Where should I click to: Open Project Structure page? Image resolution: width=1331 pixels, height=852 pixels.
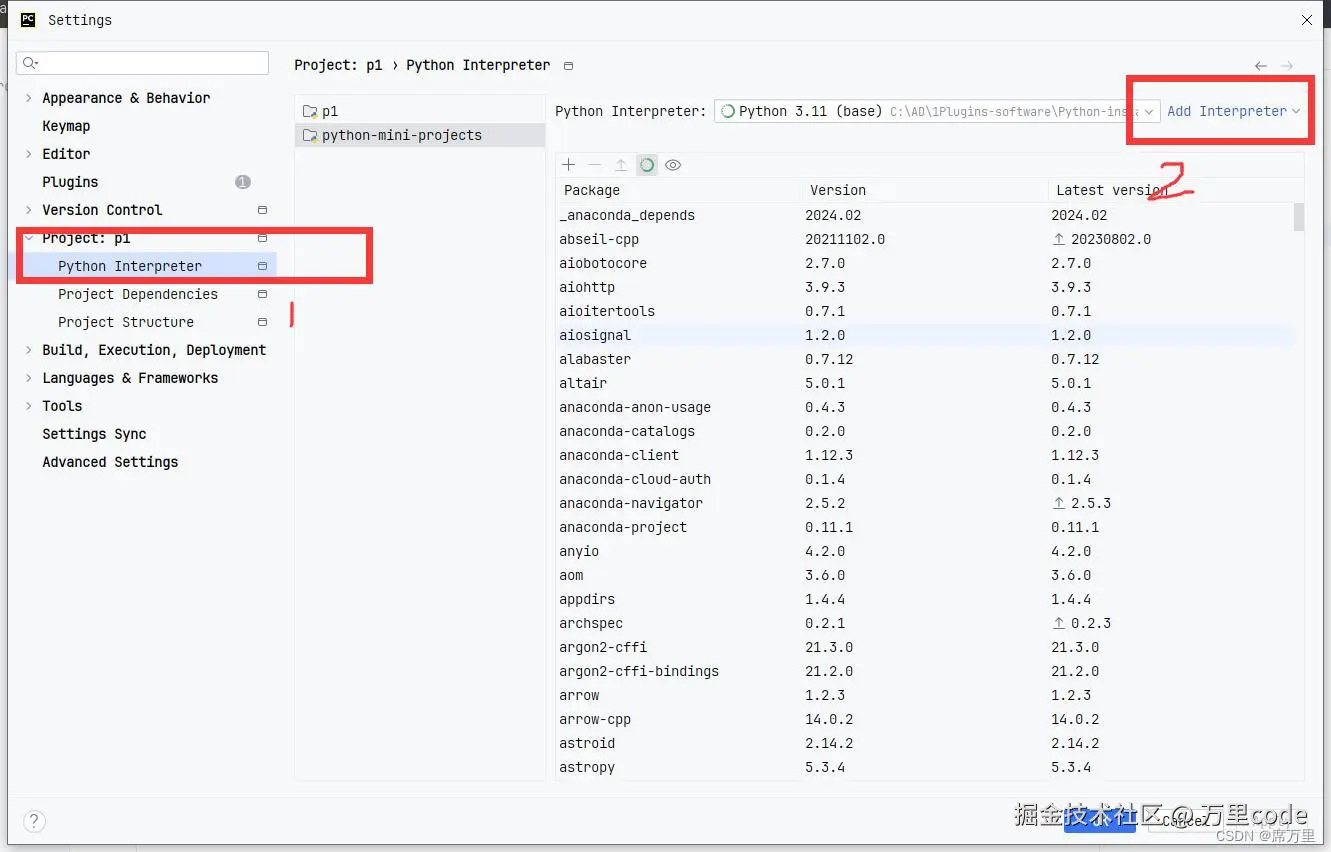coord(126,322)
